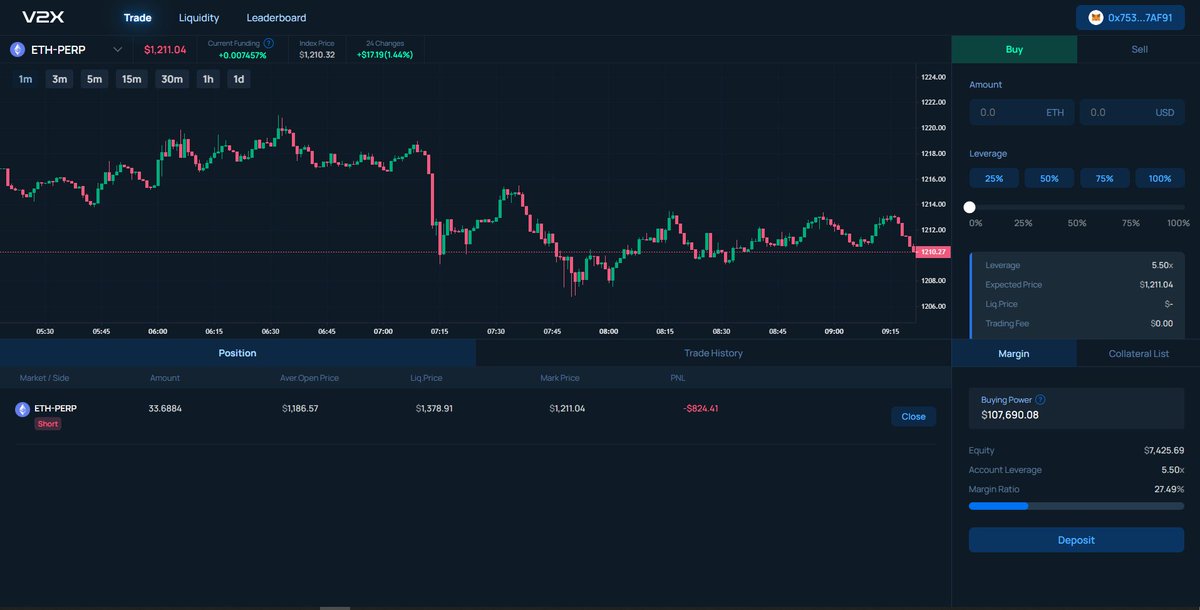
Task: Click the leverage slider handle
Action: 969,207
